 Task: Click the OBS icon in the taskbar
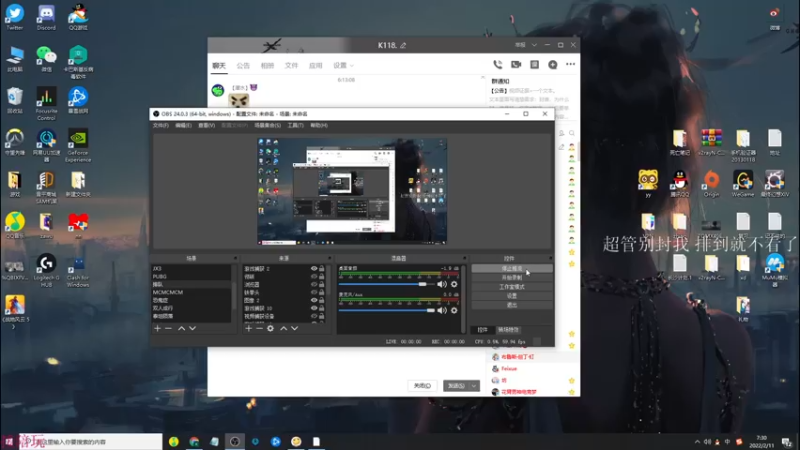[235, 442]
